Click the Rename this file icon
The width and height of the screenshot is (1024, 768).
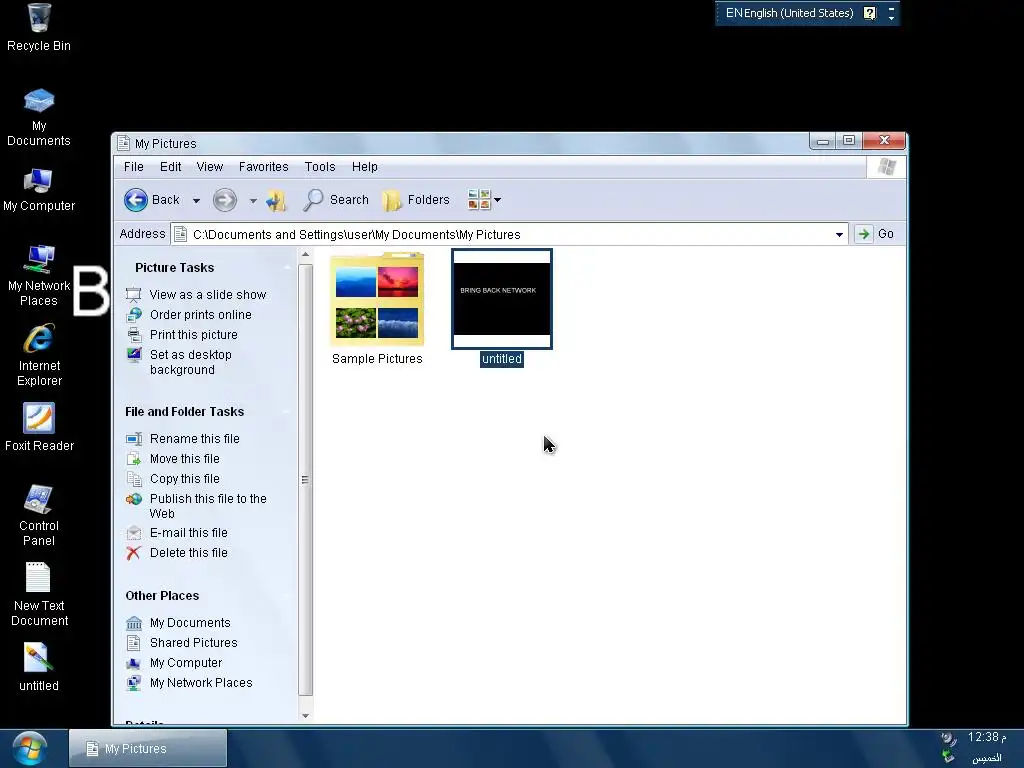[134, 439]
